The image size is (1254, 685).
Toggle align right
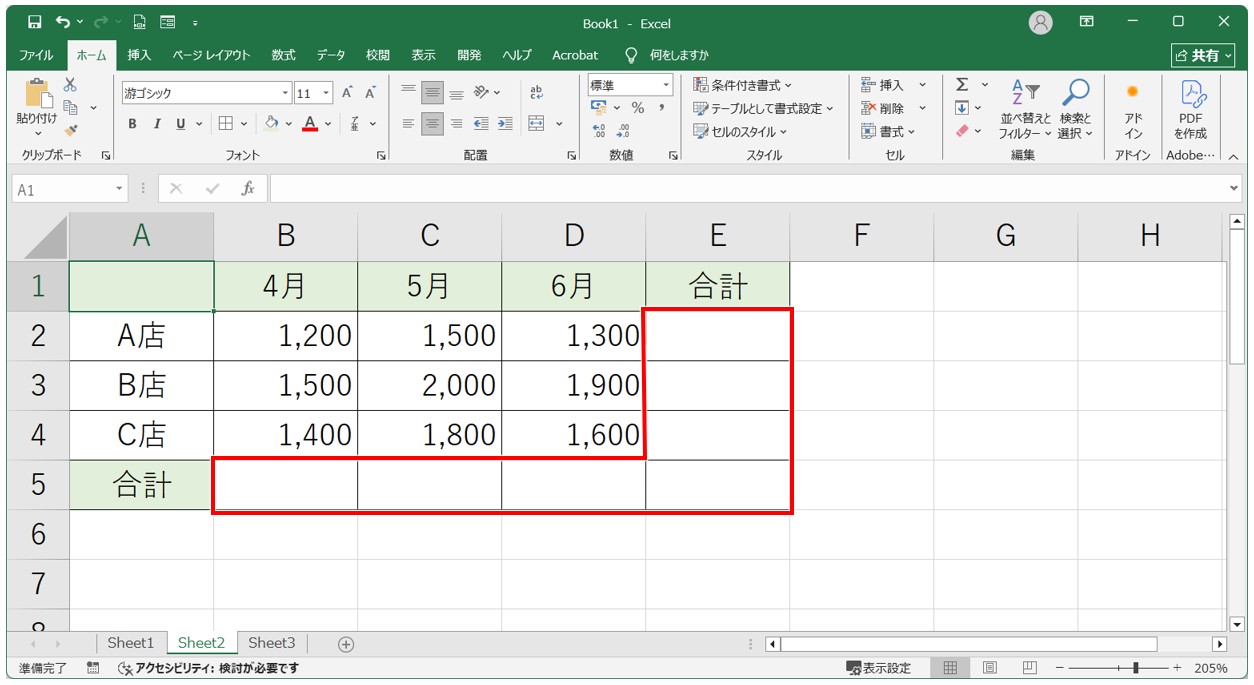click(456, 124)
